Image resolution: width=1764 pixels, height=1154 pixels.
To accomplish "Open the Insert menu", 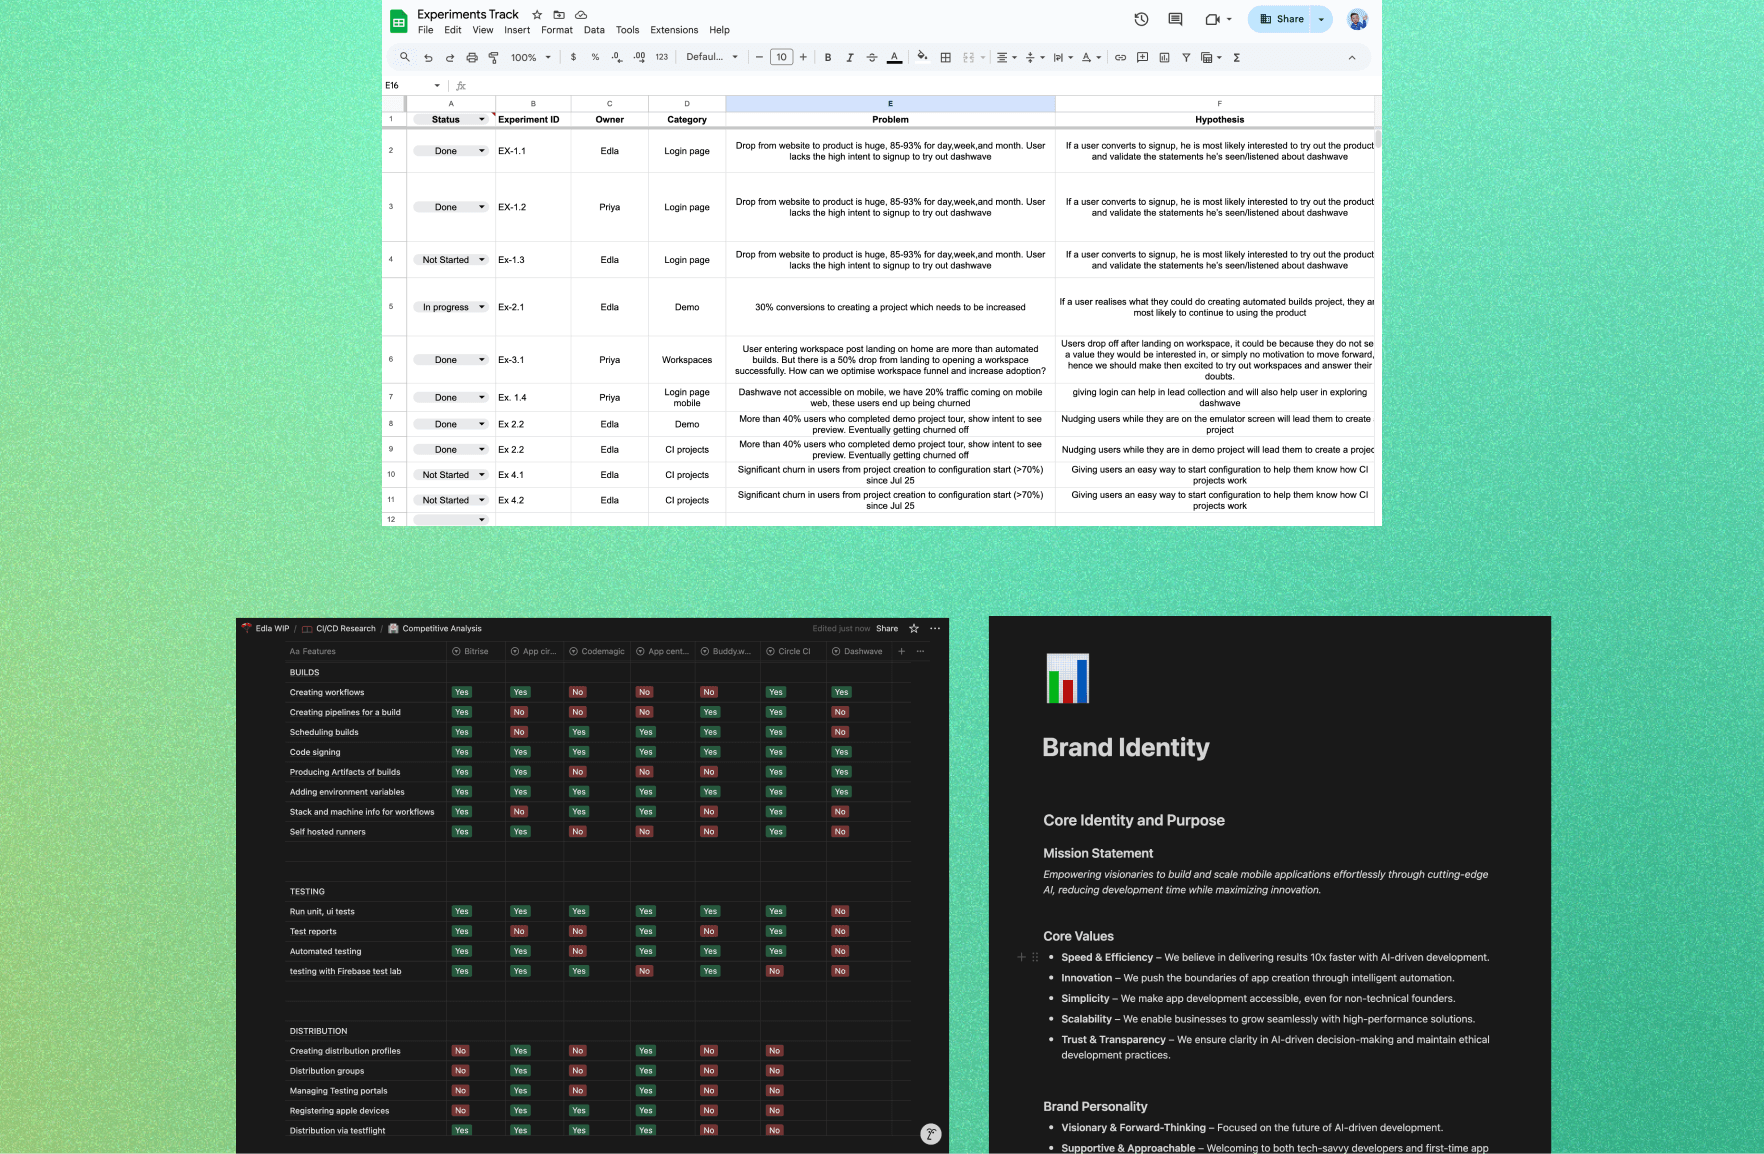I will [x=517, y=30].
